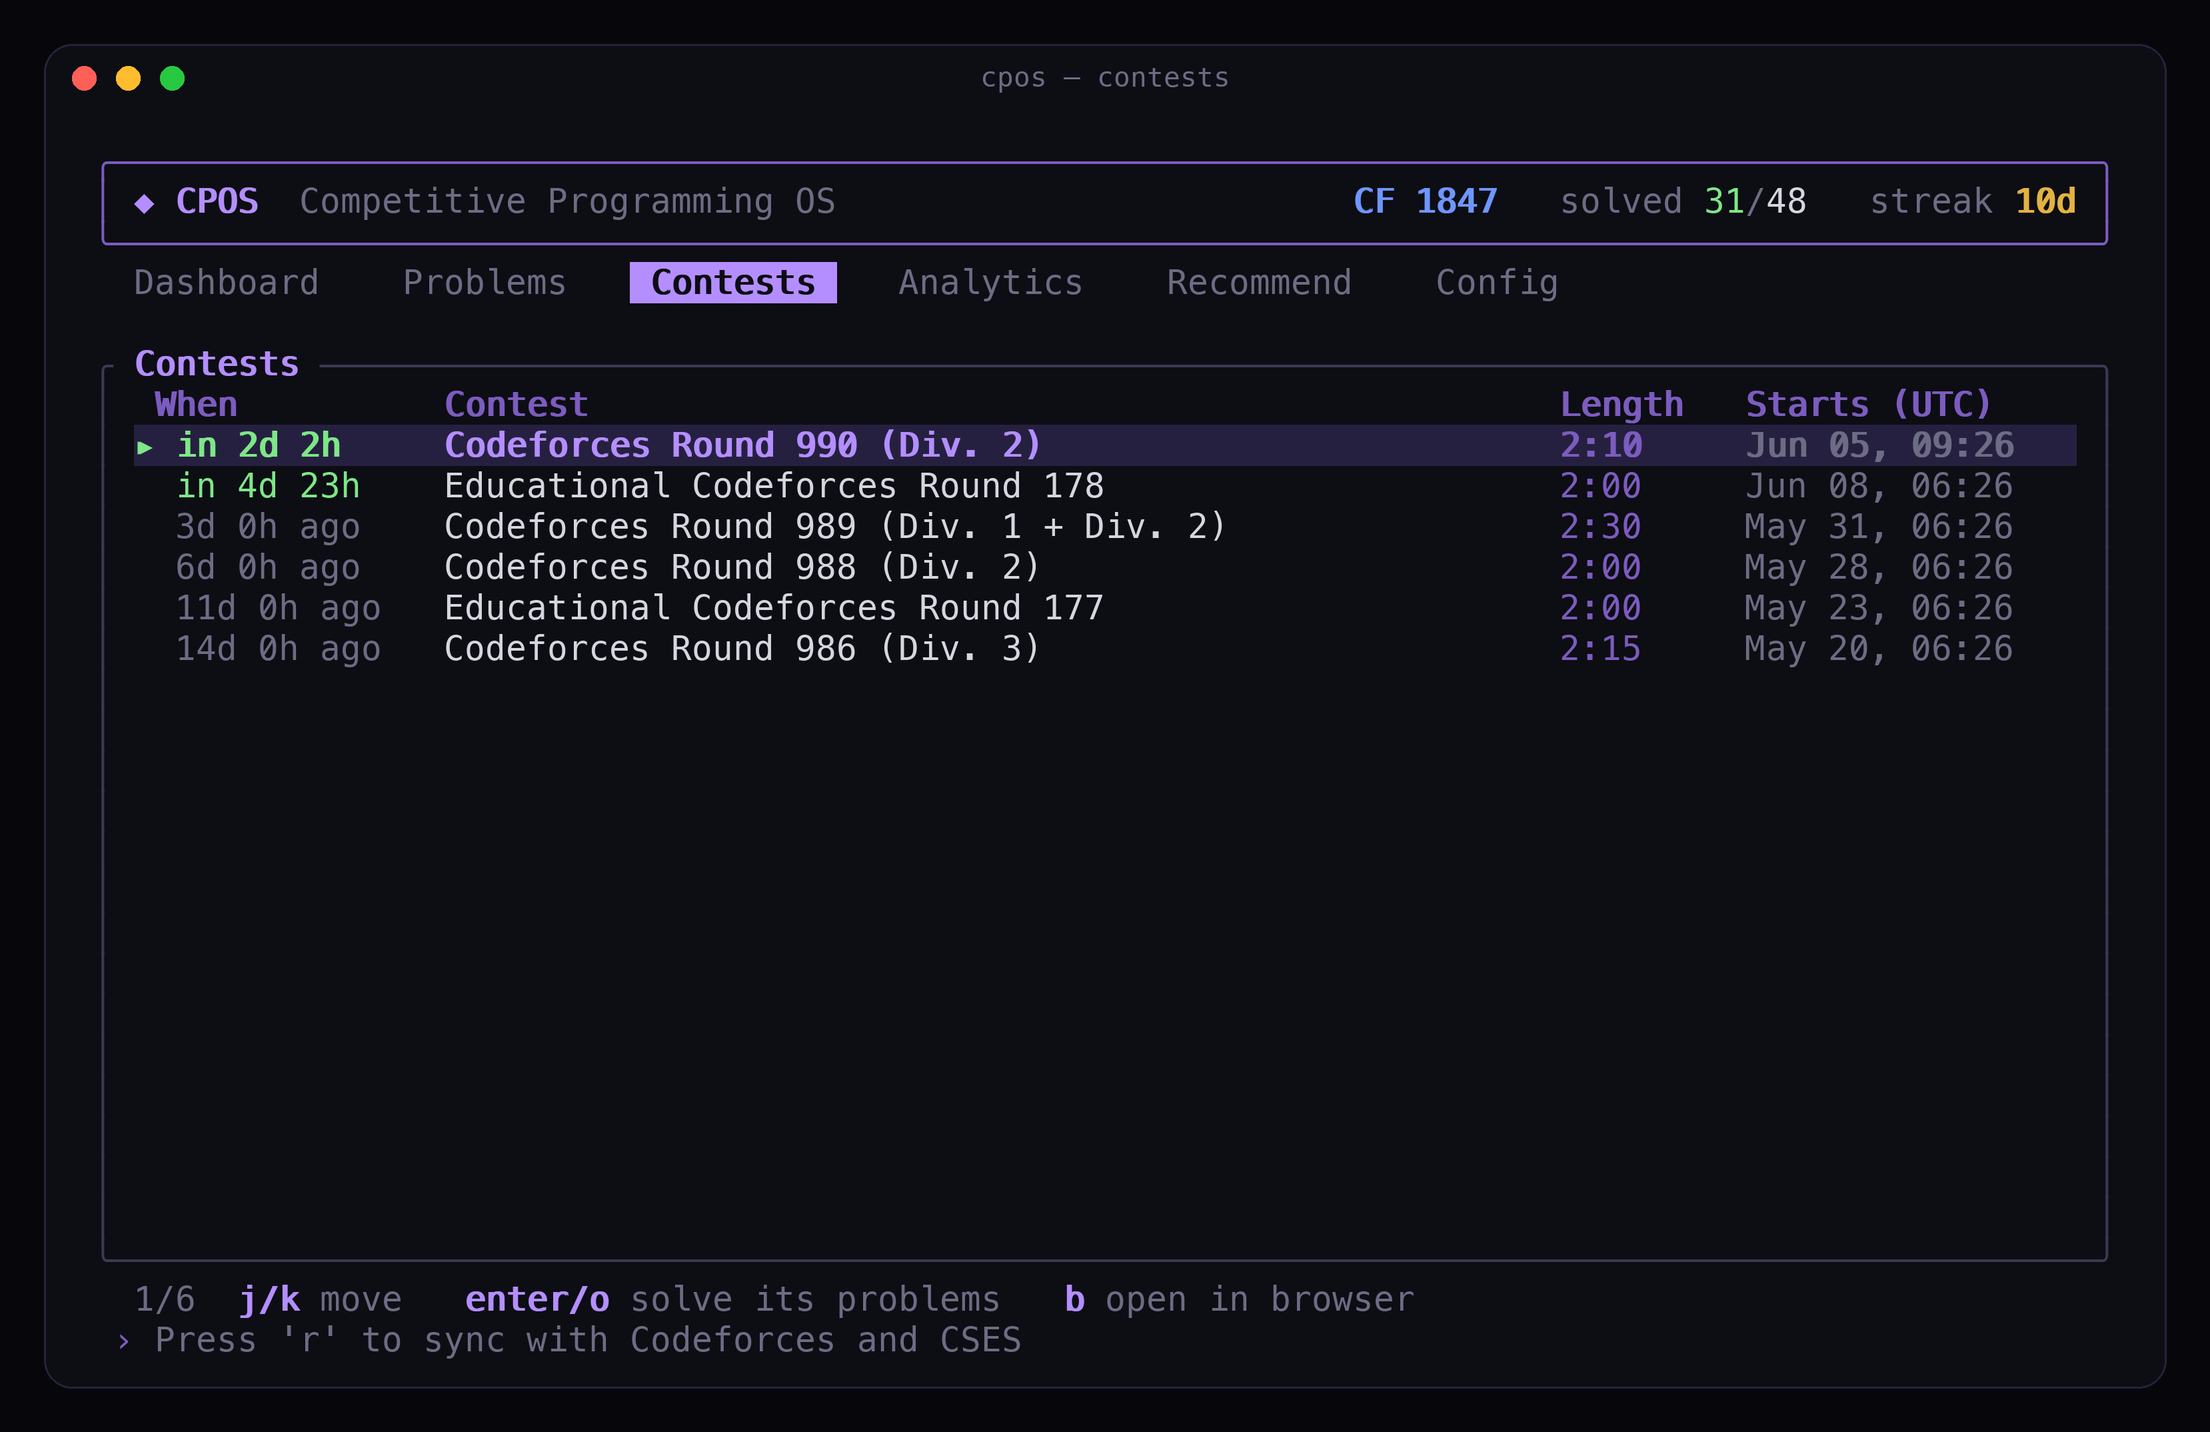
Task: Click the CF 1847 rating indicator
Action: [1425, 202]
